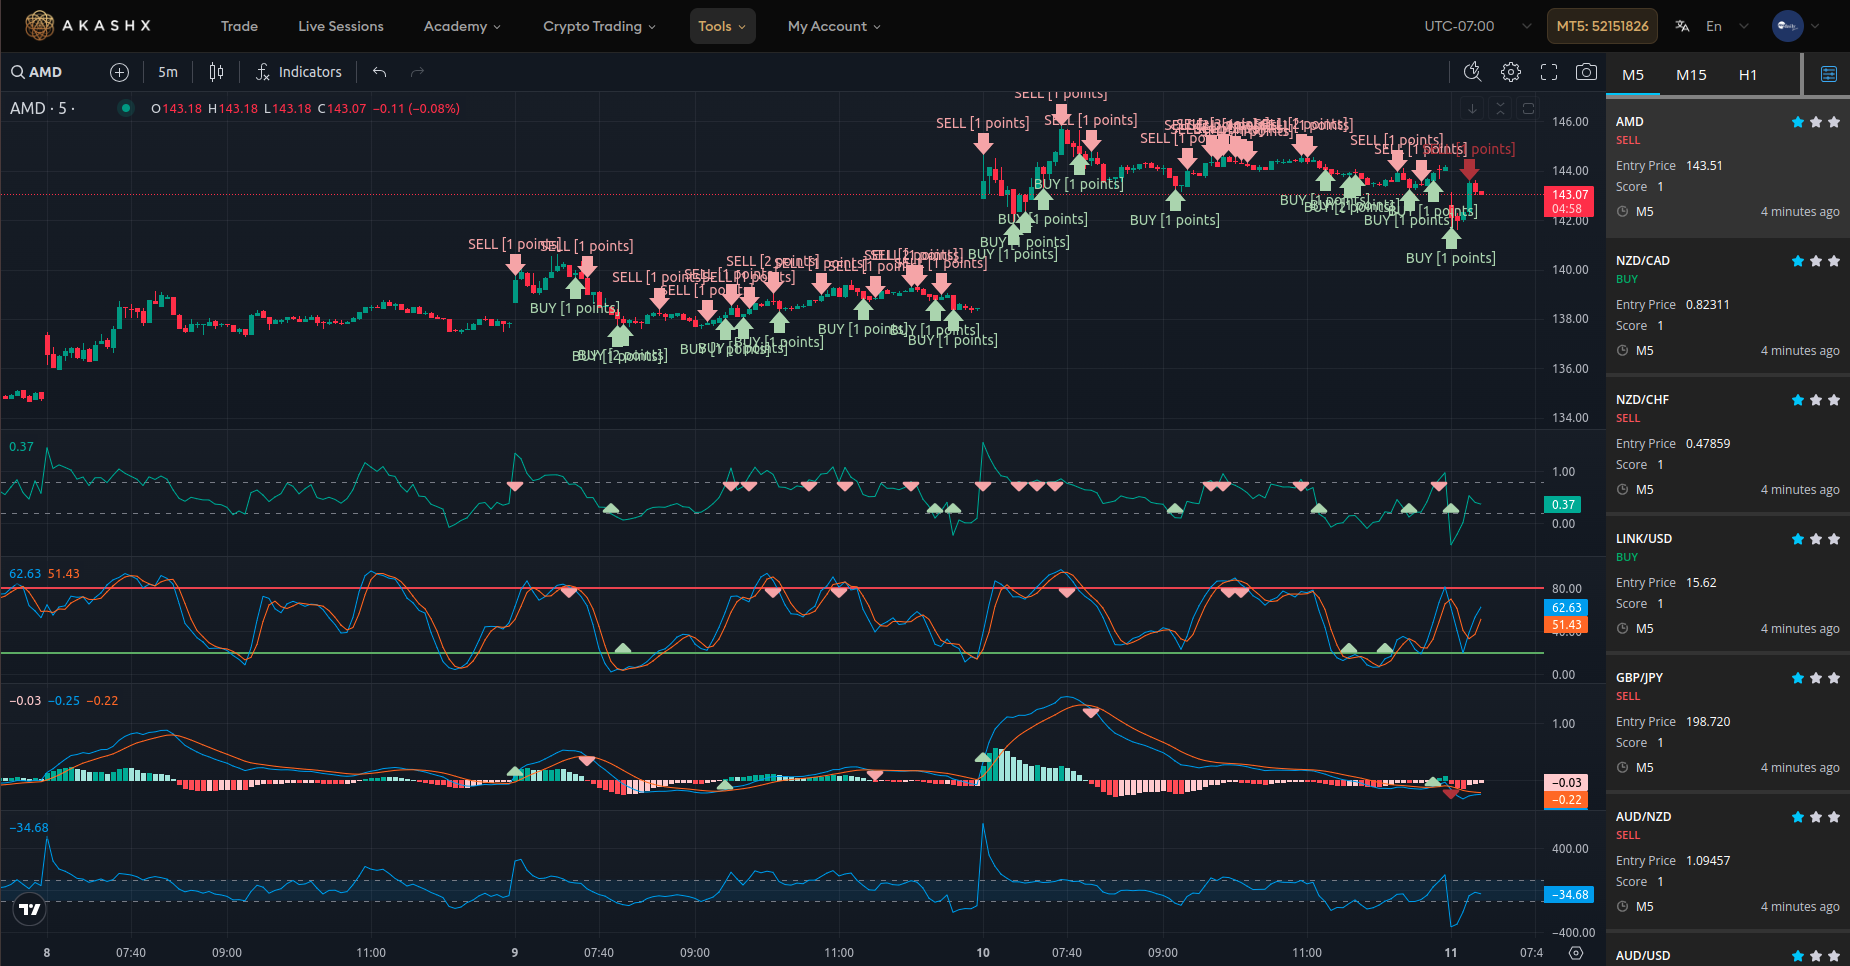Click the red overbought line at 80.00

click(x=770, y=588)
